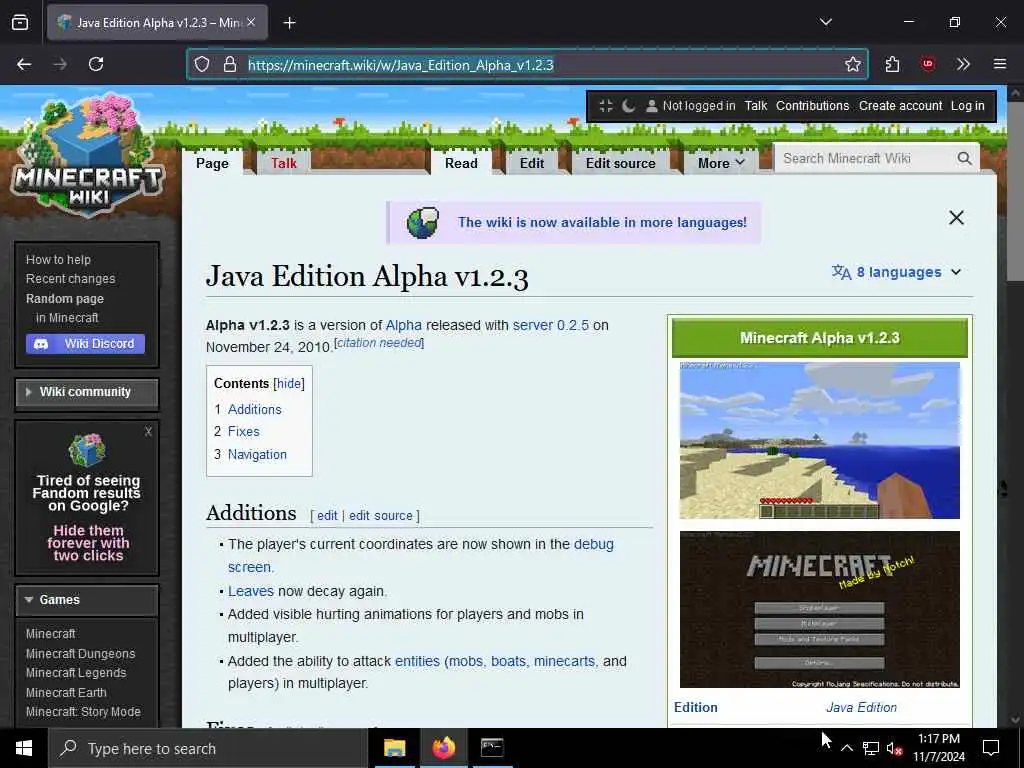Open the terminal window taskbar icon
1024x768 pixels.
[x=492, y=748]
